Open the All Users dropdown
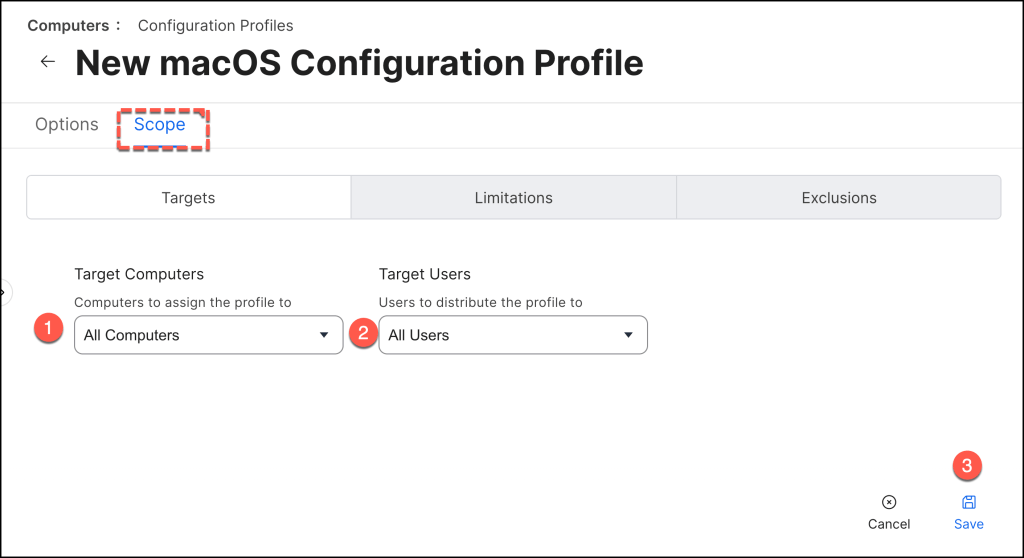The height and width of the screenshot is (558, 1024). point(512,335)
